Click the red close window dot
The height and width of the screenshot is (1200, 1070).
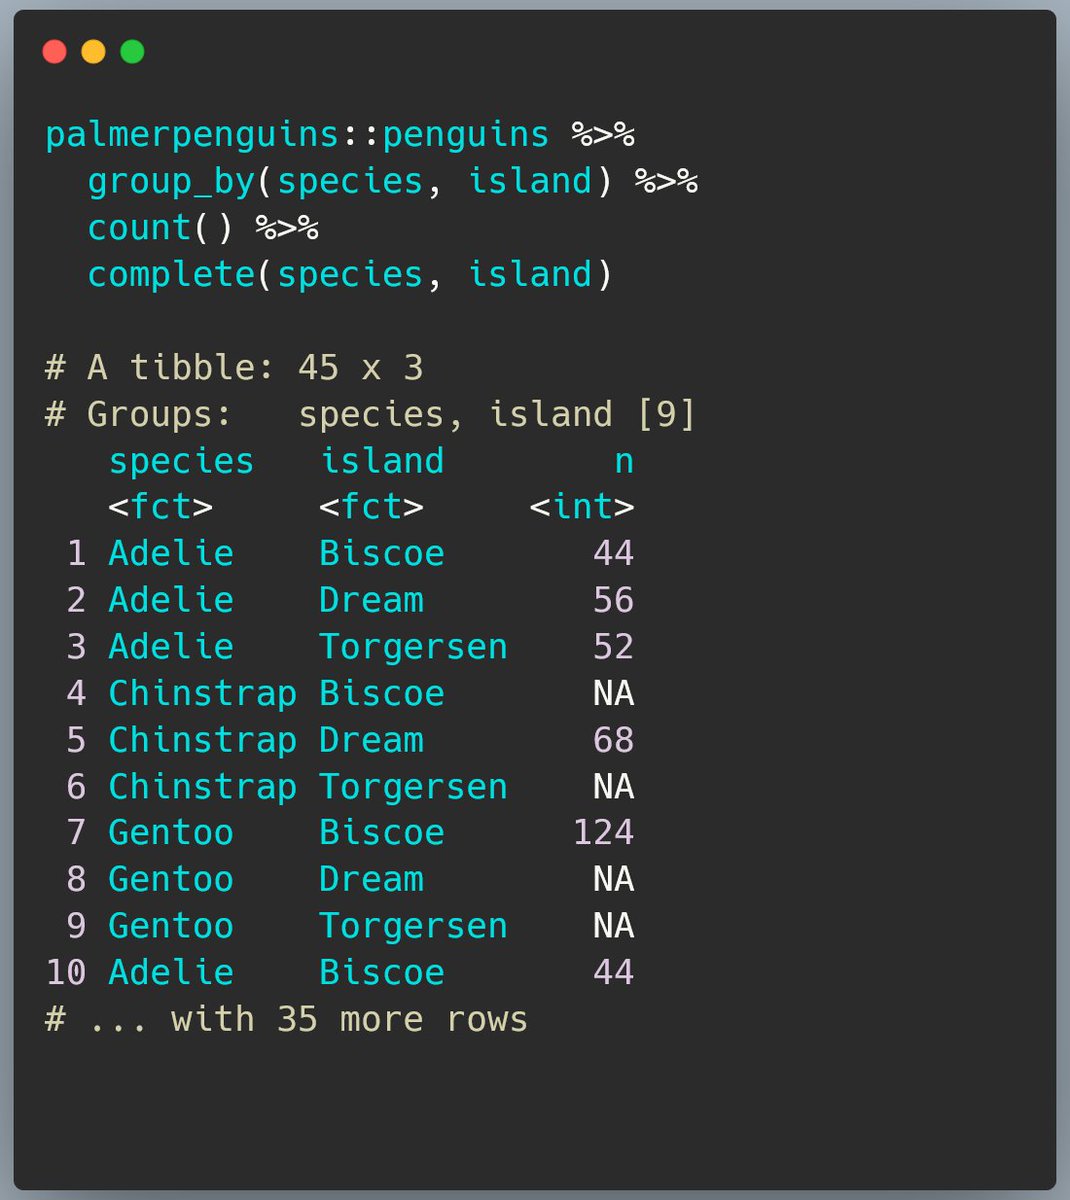54,51
